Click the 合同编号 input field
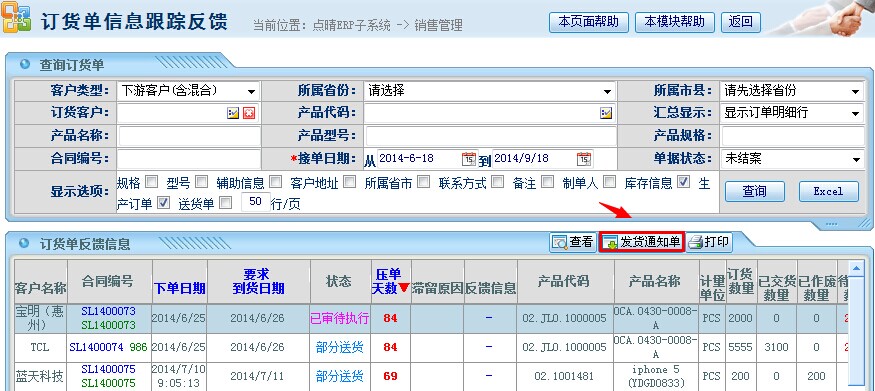The image size is (875, 391). click(189, 158)
